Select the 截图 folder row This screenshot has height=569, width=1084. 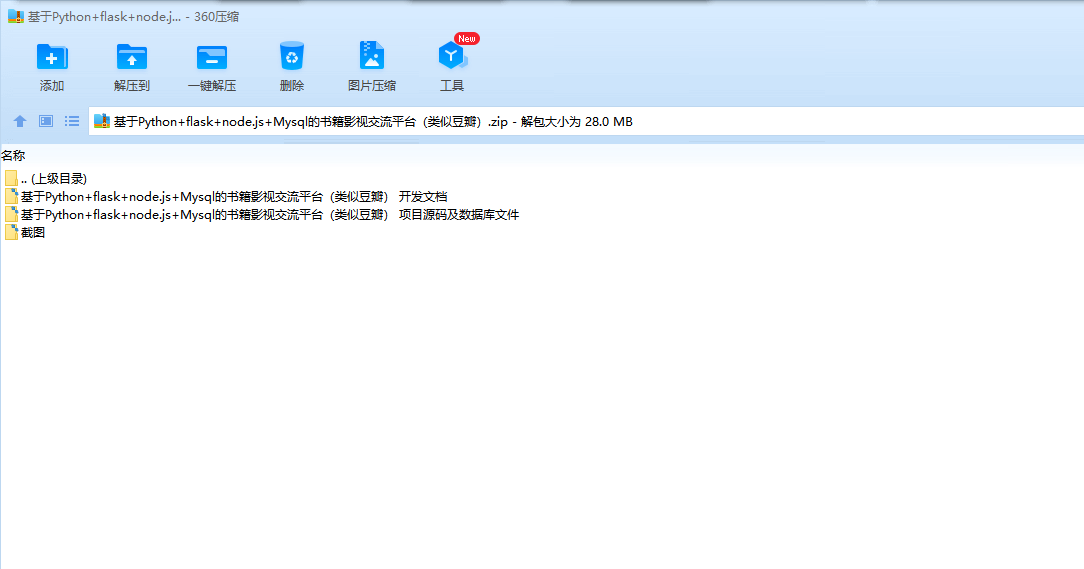[25, 232]
